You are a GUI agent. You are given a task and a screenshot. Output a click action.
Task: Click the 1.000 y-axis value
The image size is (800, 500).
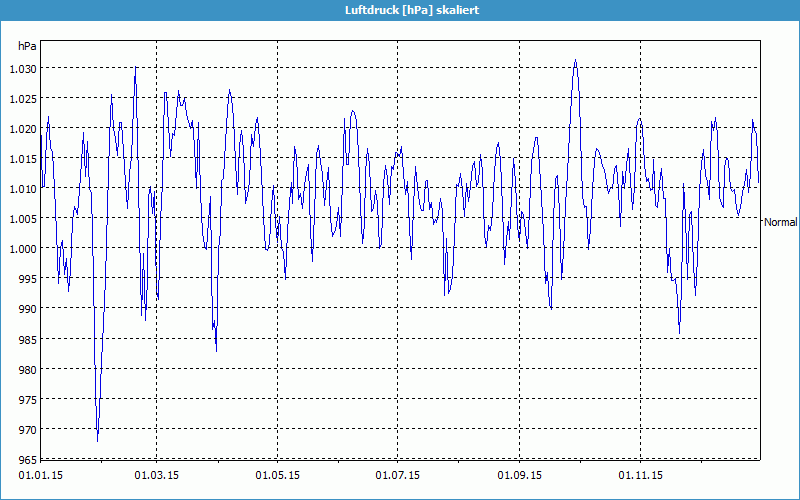[x=22, y=248]
